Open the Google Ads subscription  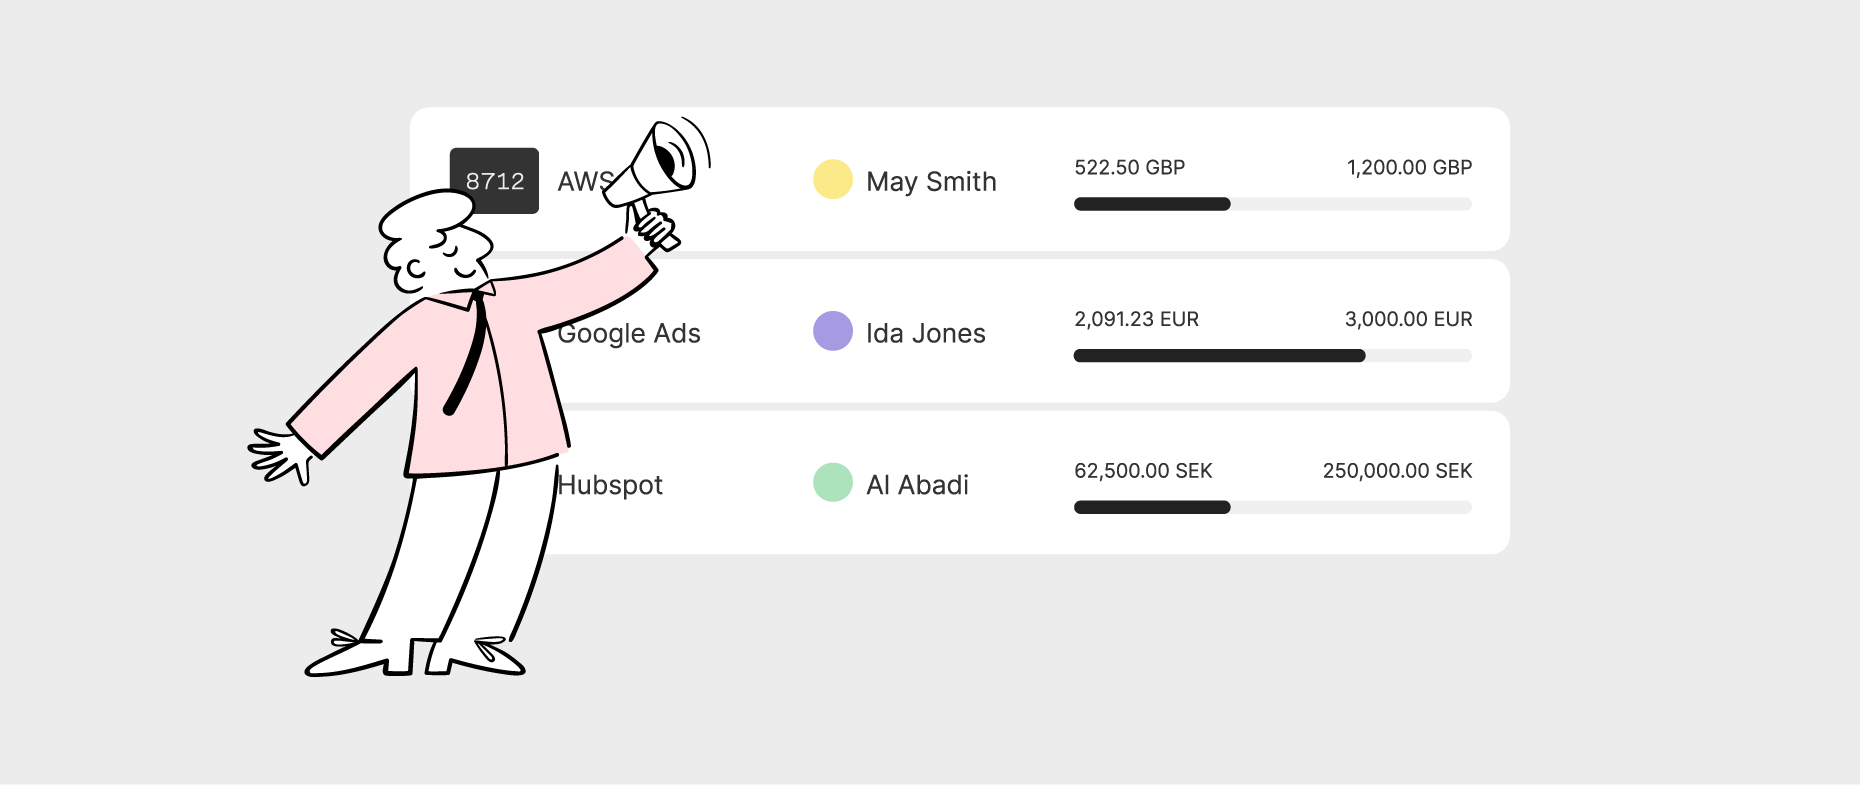click(632, 333)
